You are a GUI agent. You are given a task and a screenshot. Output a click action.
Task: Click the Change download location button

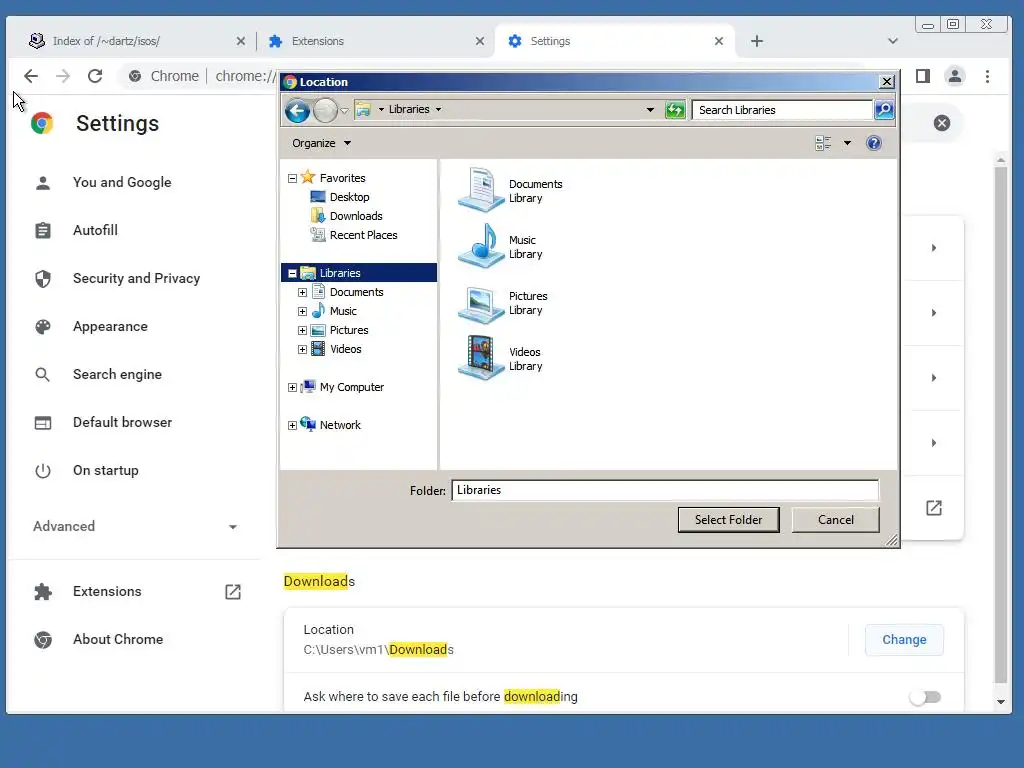pos(904,639)
